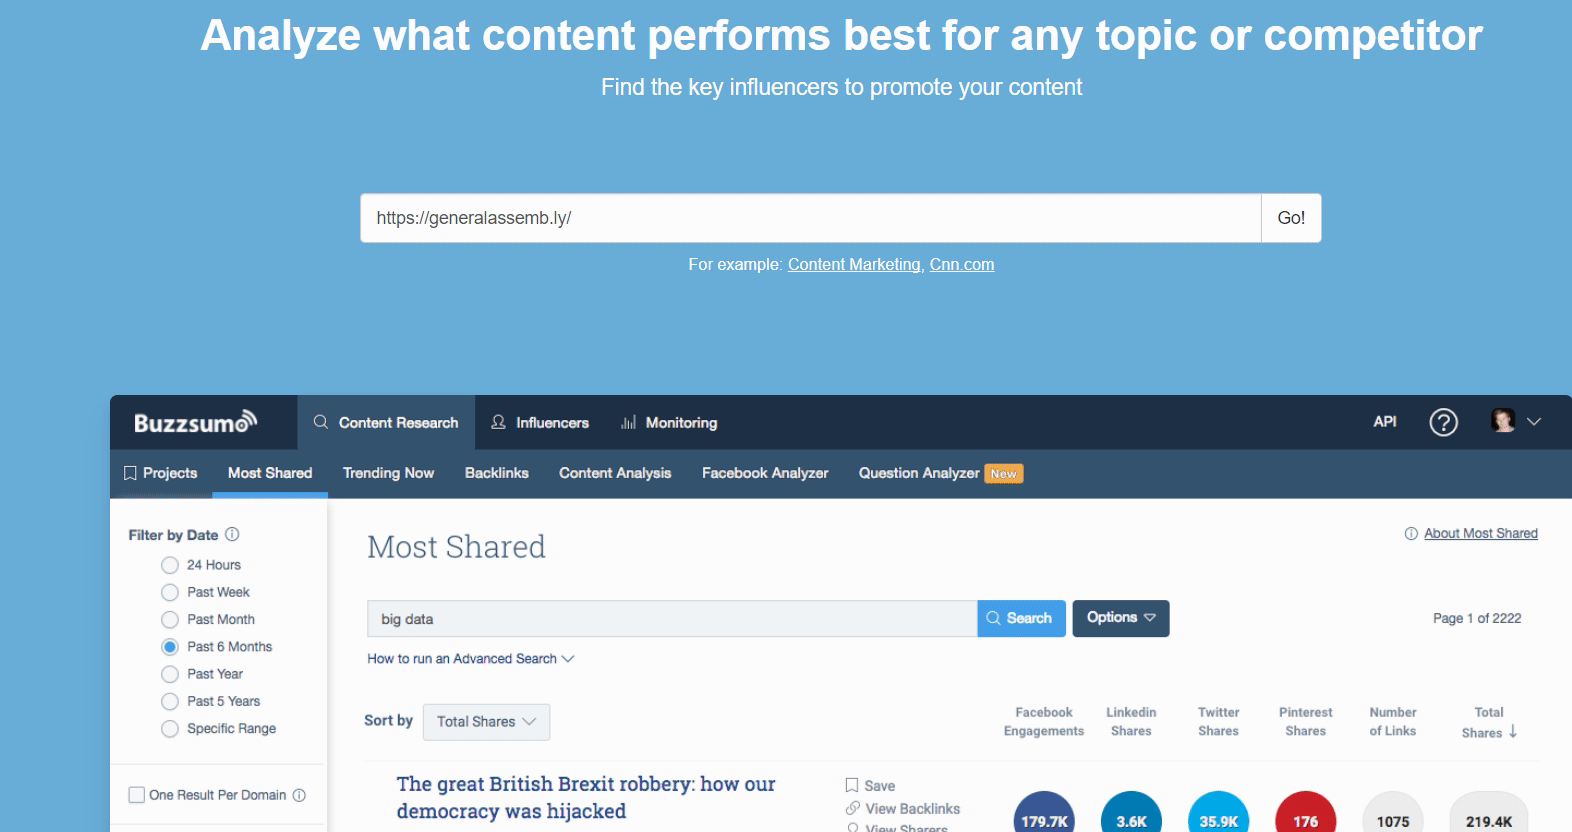Select the Past Year radio button
The height and width of the screenshot is (832, 1572).
coord(170,674)
